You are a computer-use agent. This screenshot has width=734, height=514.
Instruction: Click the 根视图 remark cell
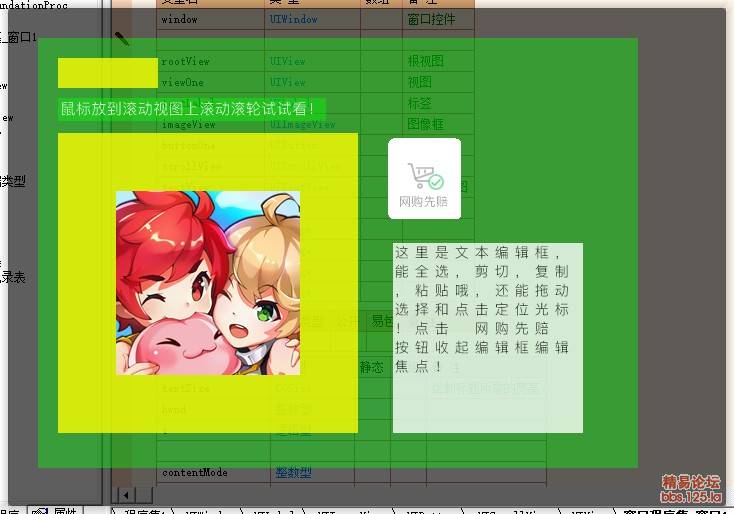[438, 61]
